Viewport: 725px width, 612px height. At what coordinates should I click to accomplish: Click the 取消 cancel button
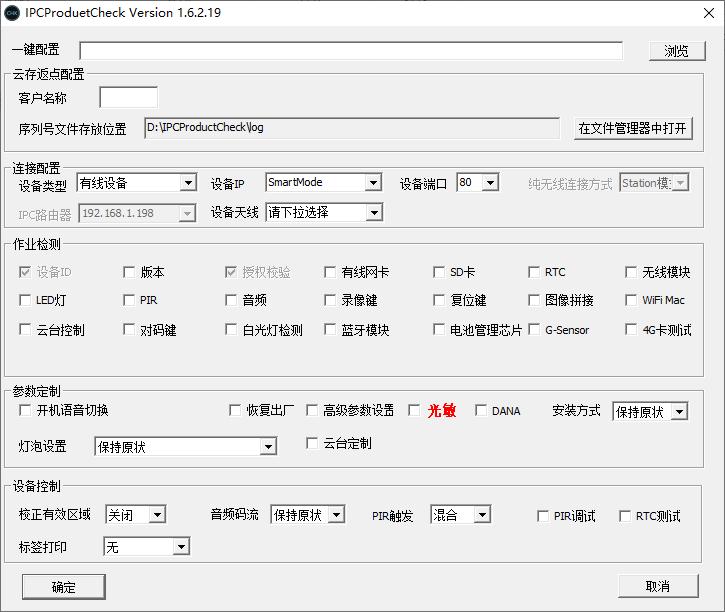click(657, 586)
